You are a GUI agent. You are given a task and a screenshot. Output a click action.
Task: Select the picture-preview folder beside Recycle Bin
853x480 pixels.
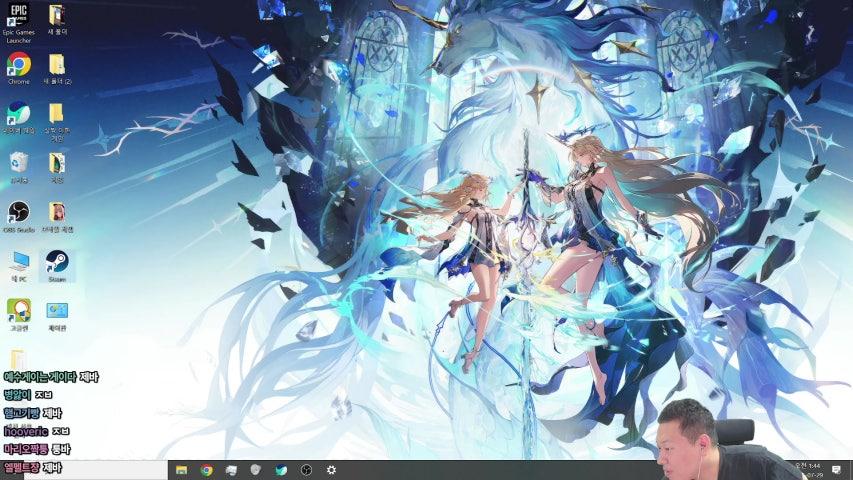tap(57, 167)
